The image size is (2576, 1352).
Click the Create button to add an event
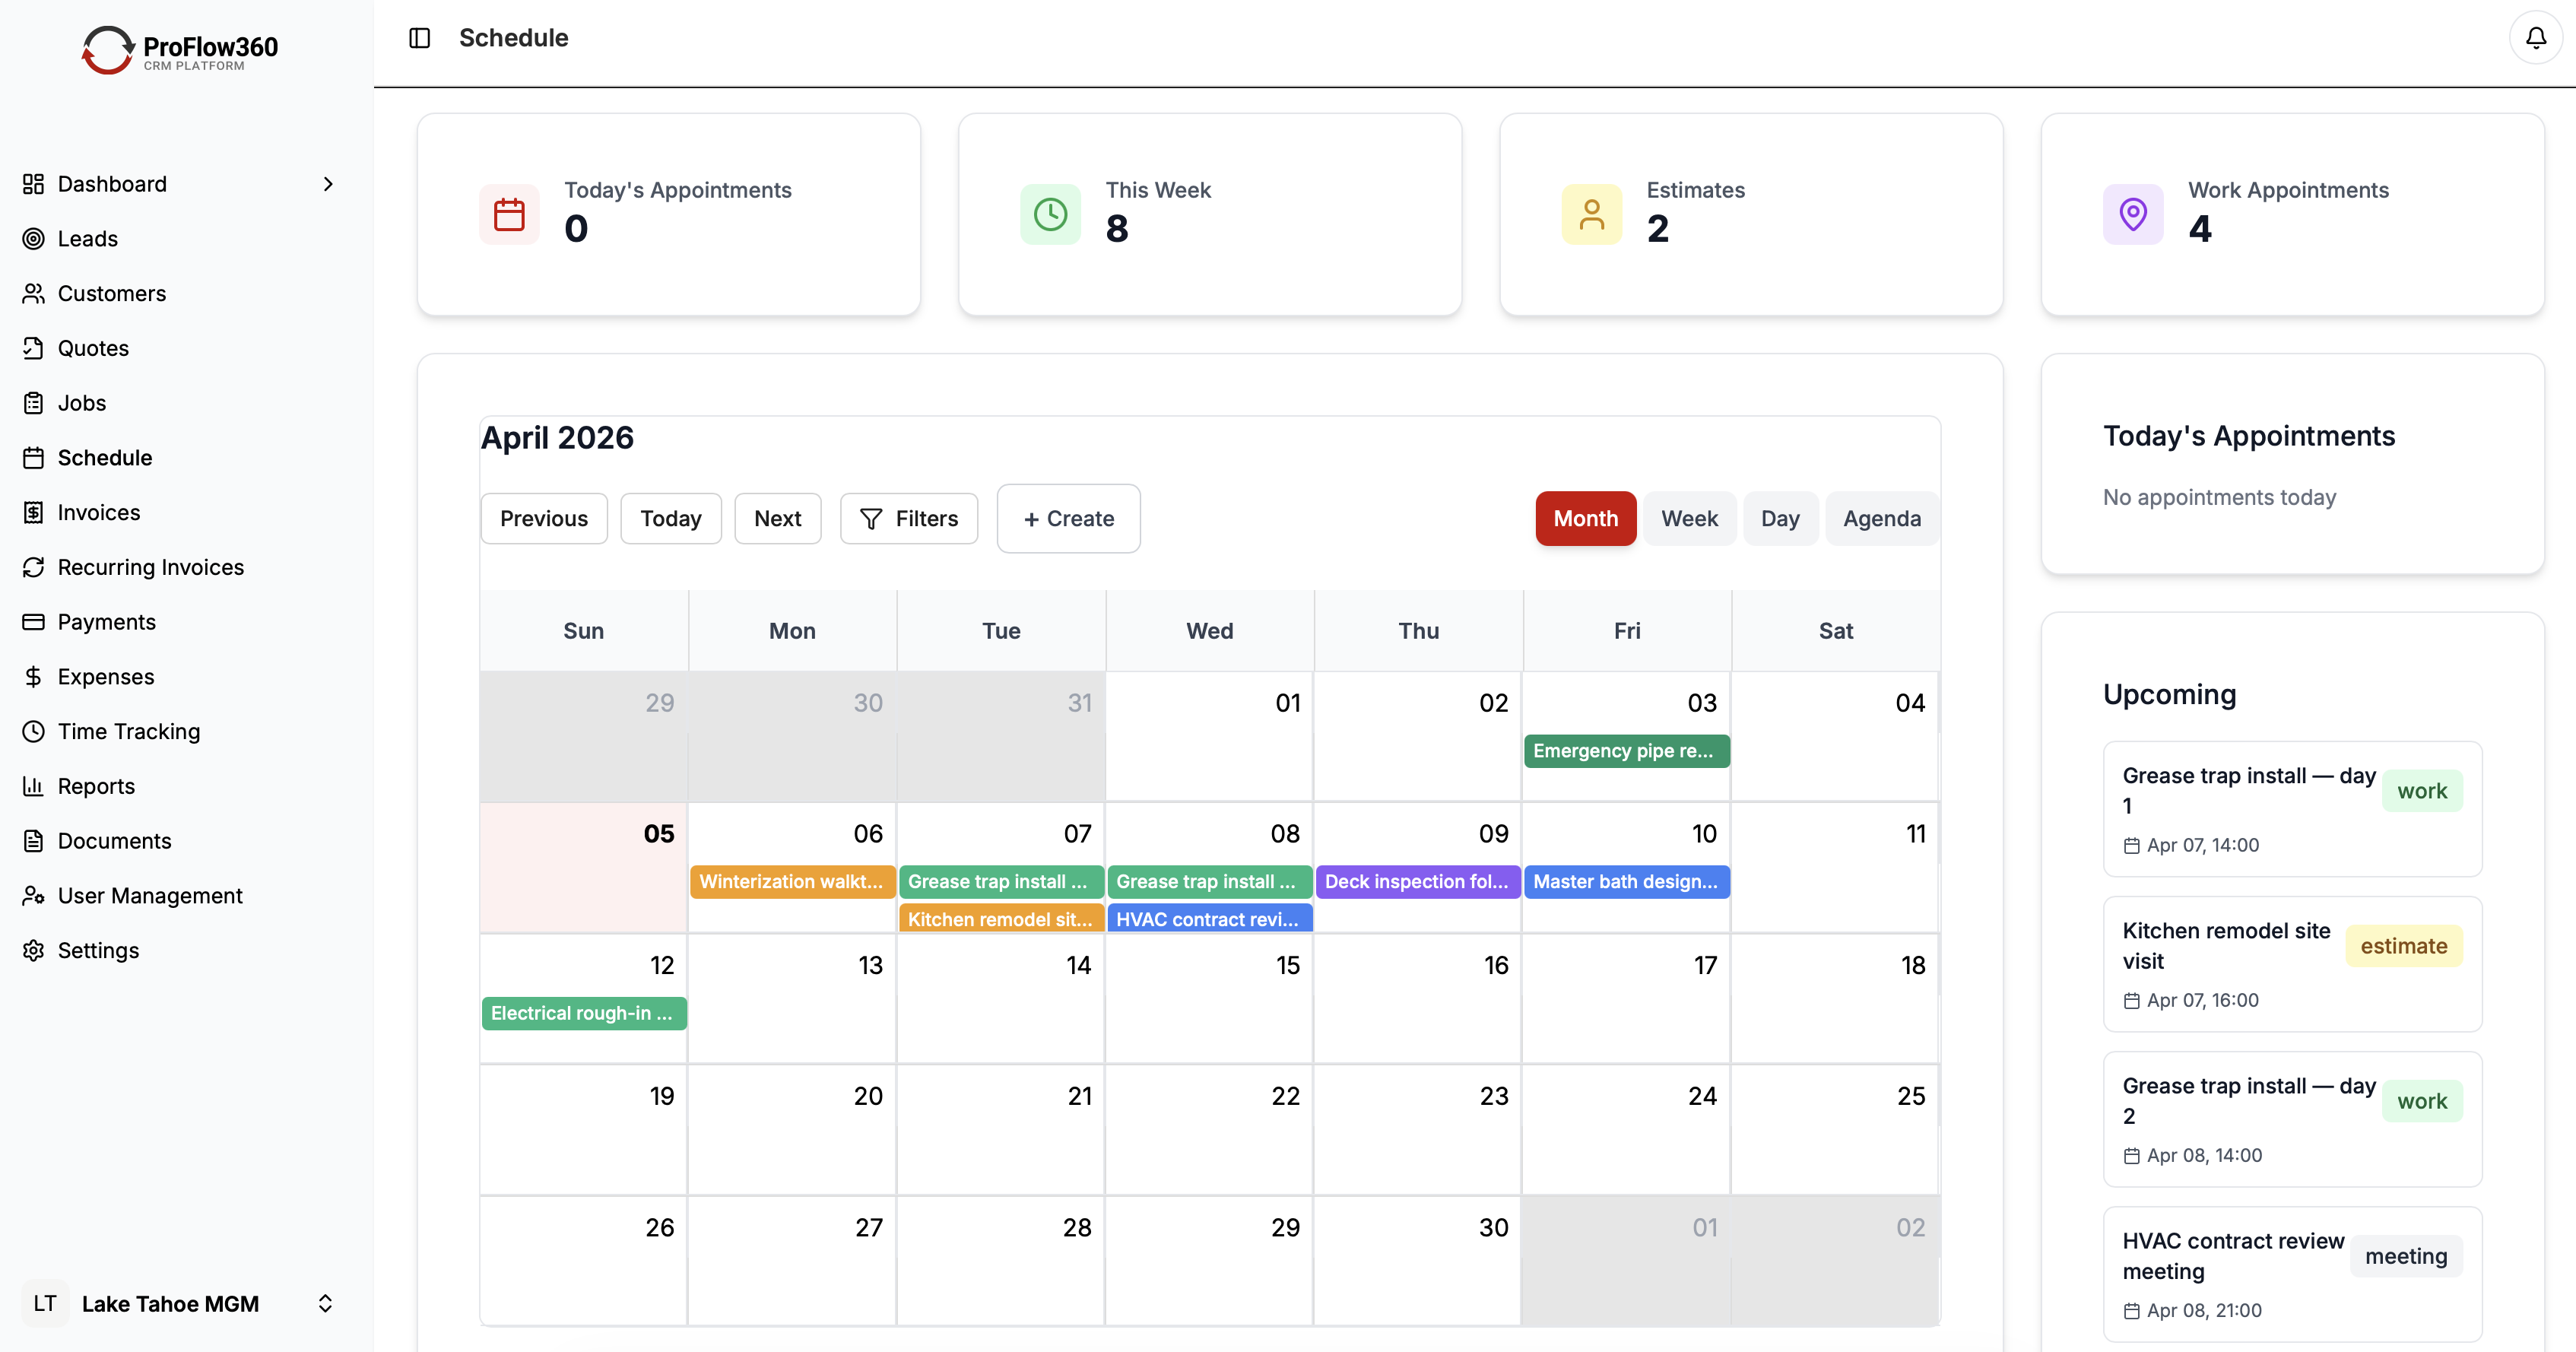[x=1068, y=518]
